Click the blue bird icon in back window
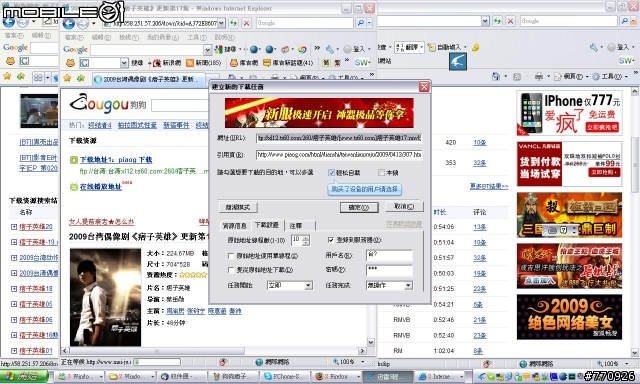640x384 pixels. (x=458, y=62)
